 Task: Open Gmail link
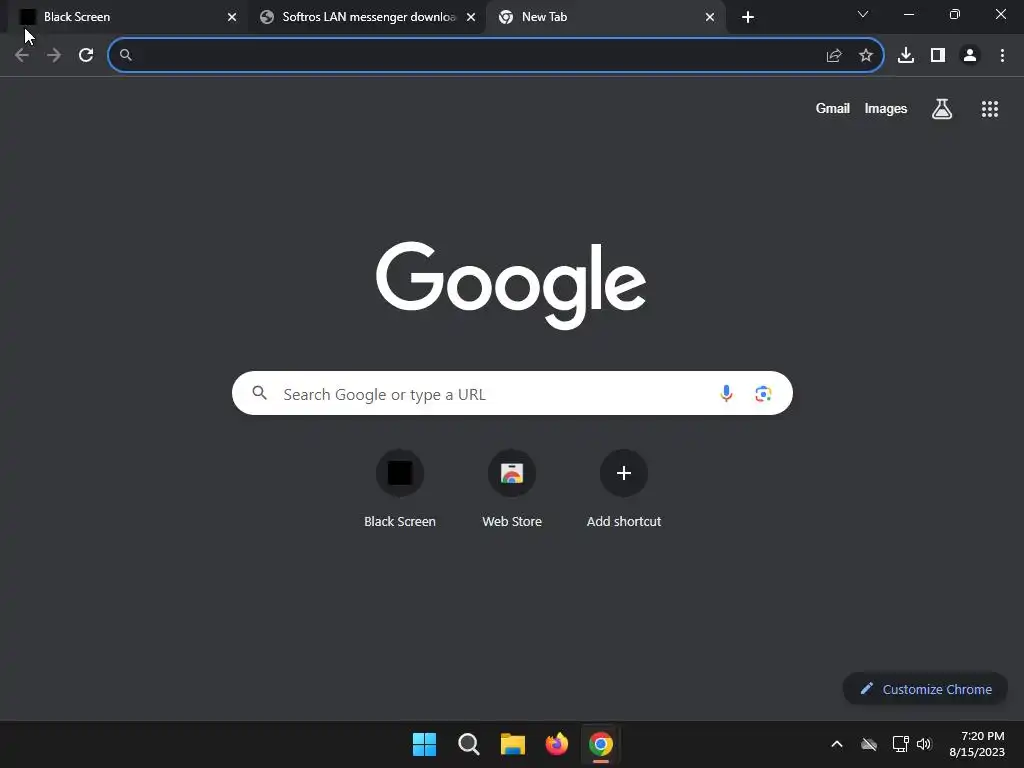(833, 108)
